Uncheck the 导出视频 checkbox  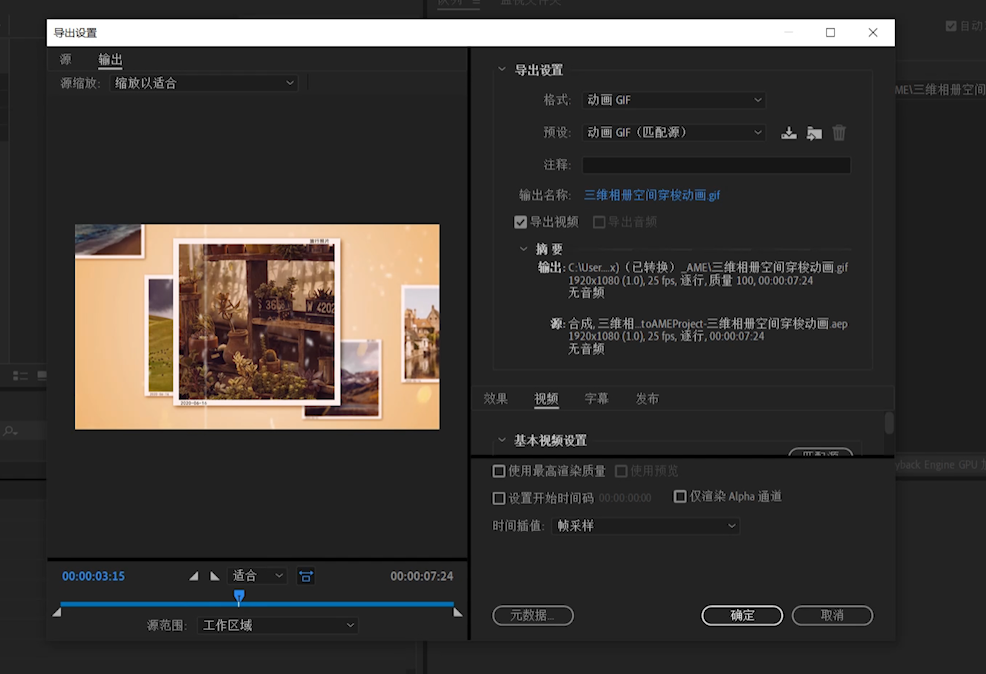pyautogui.click(x=520, y=222)
